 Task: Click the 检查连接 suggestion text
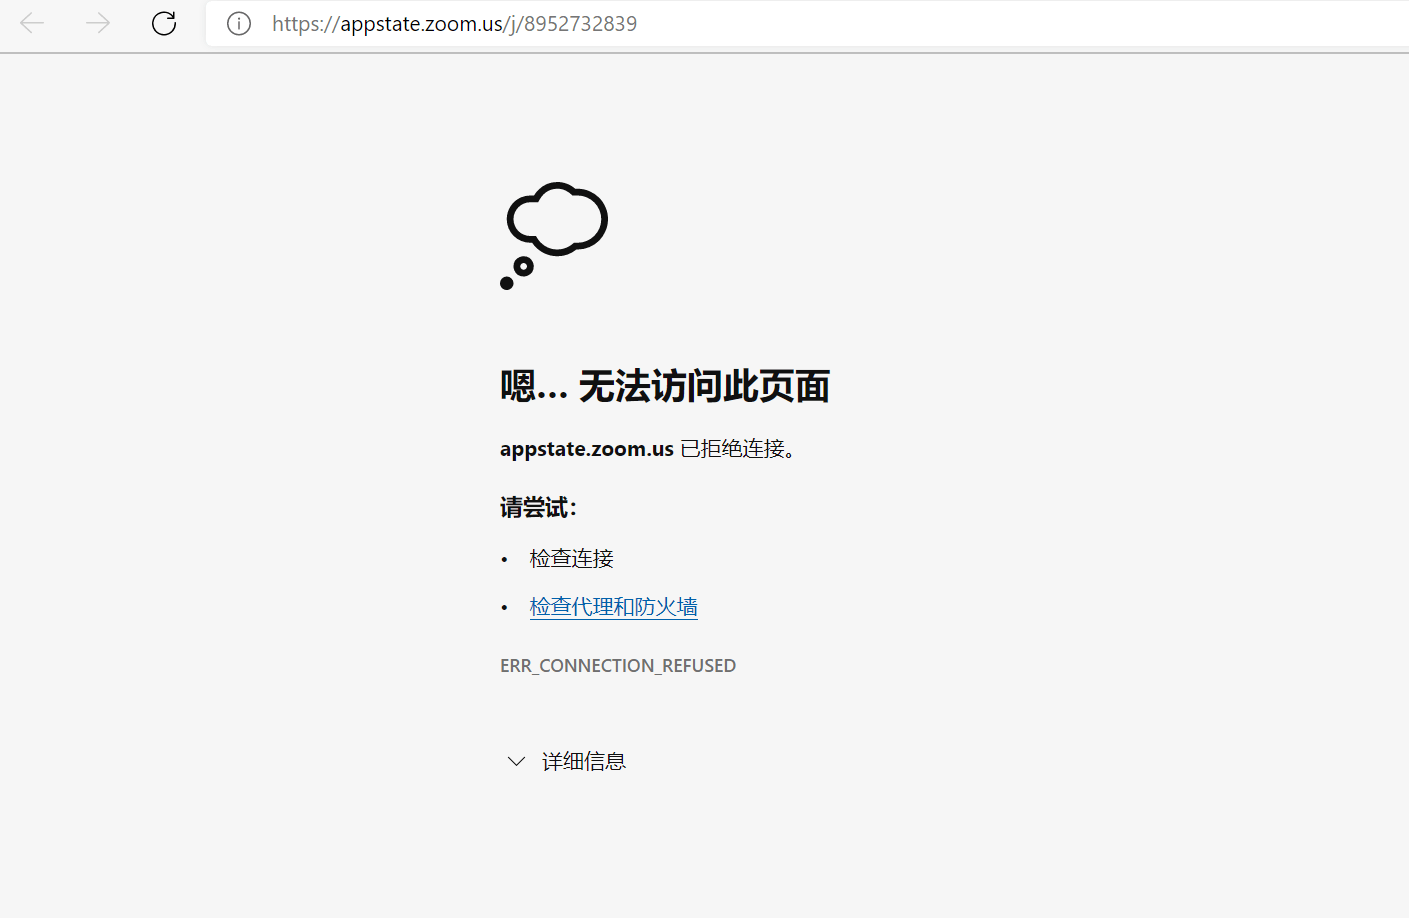(x=572, y=558)
